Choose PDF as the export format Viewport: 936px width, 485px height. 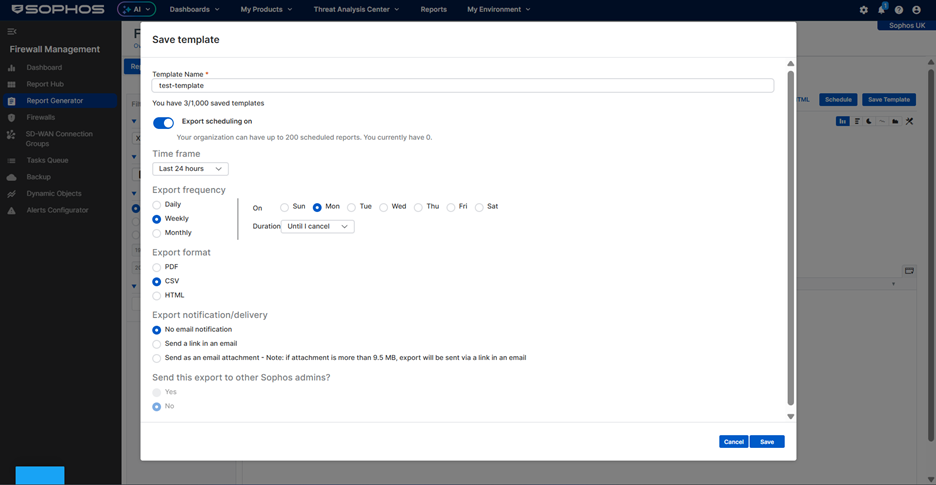point(157,268)
